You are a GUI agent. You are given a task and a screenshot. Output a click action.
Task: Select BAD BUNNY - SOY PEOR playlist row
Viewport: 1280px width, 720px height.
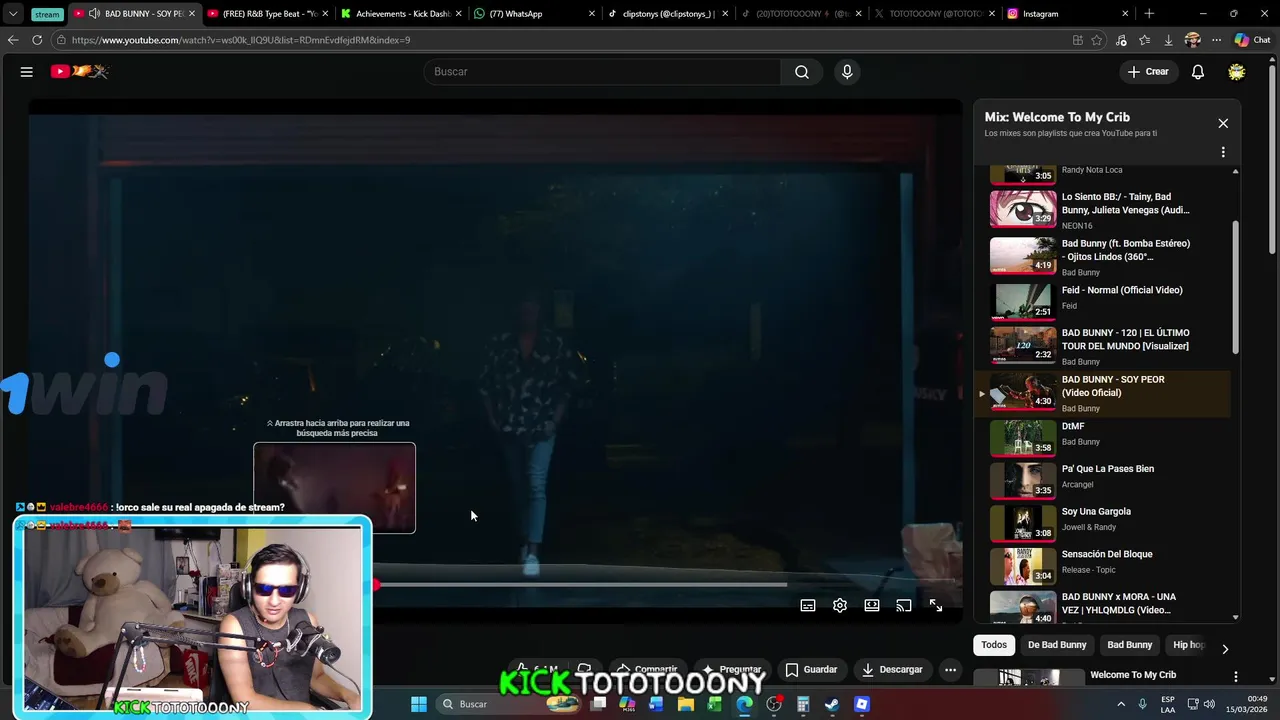(1104, 393)
